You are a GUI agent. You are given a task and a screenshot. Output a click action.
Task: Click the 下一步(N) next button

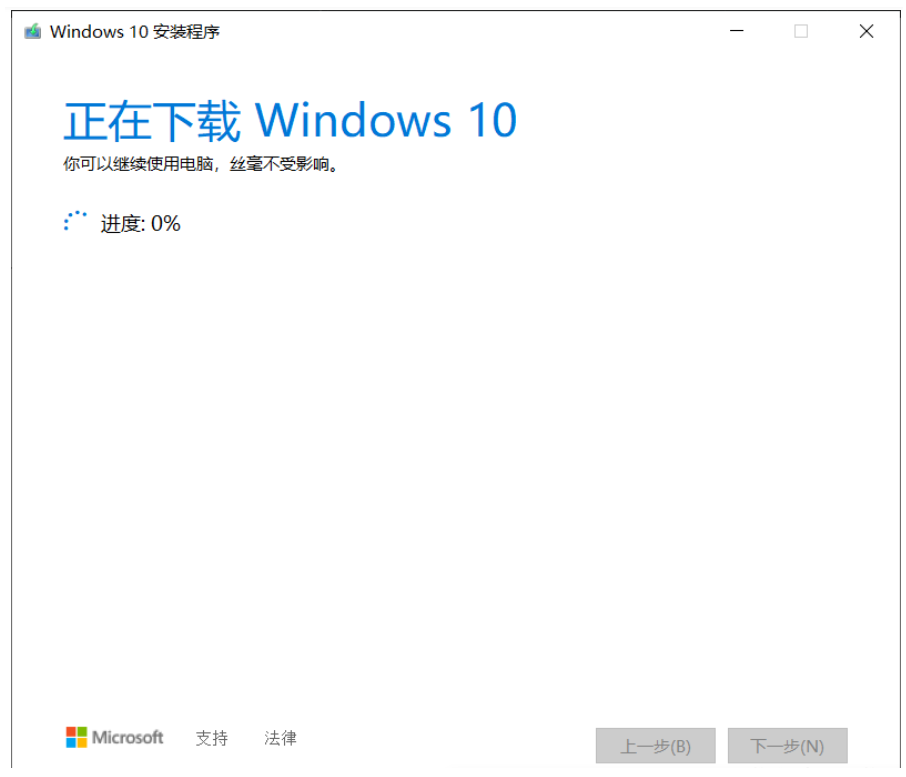[788, 746]
